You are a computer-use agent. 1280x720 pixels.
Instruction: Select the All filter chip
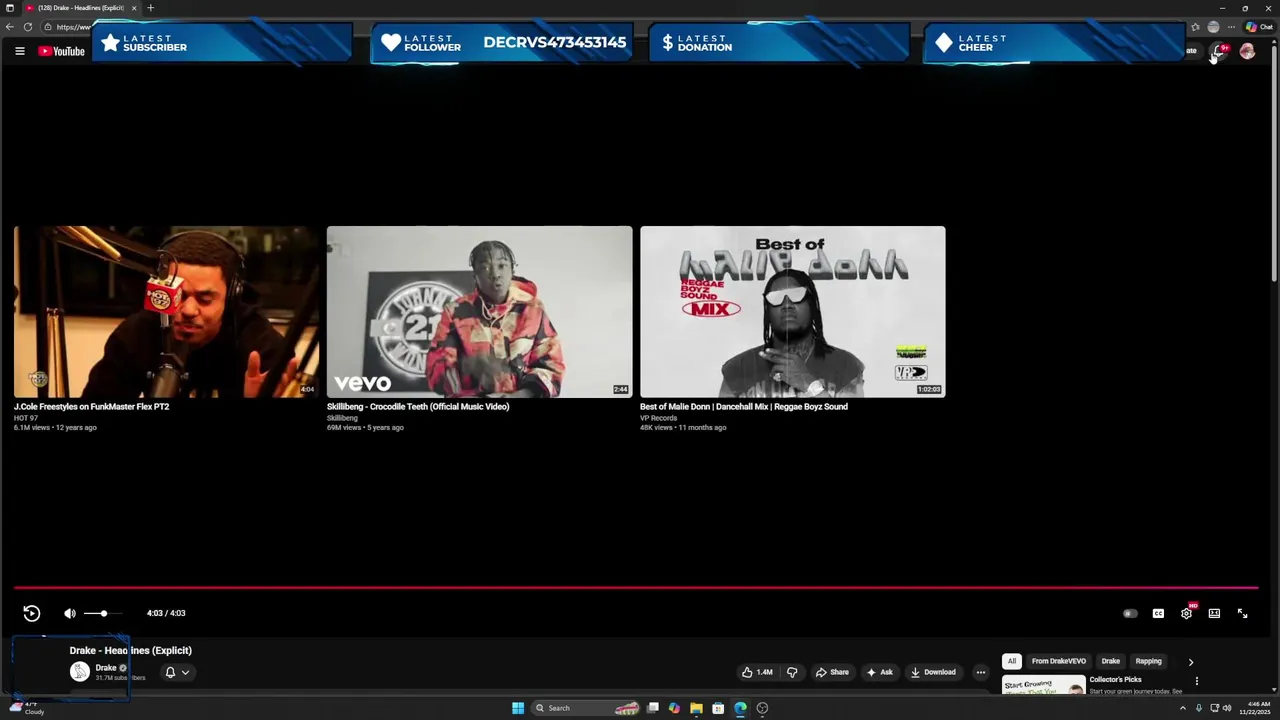(x=1012, y=661)
